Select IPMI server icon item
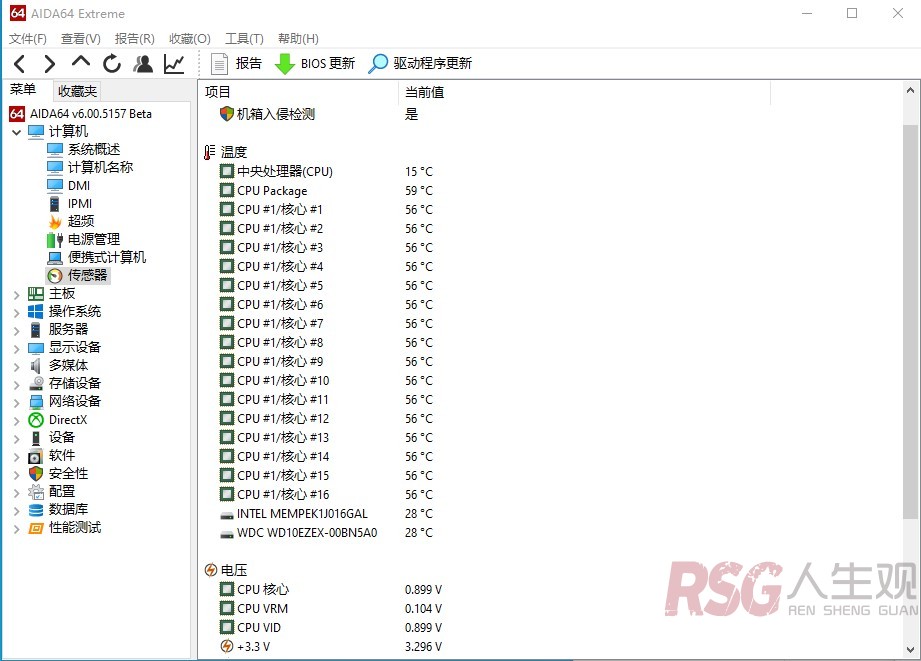921x661 pixels. pos(55,204)
